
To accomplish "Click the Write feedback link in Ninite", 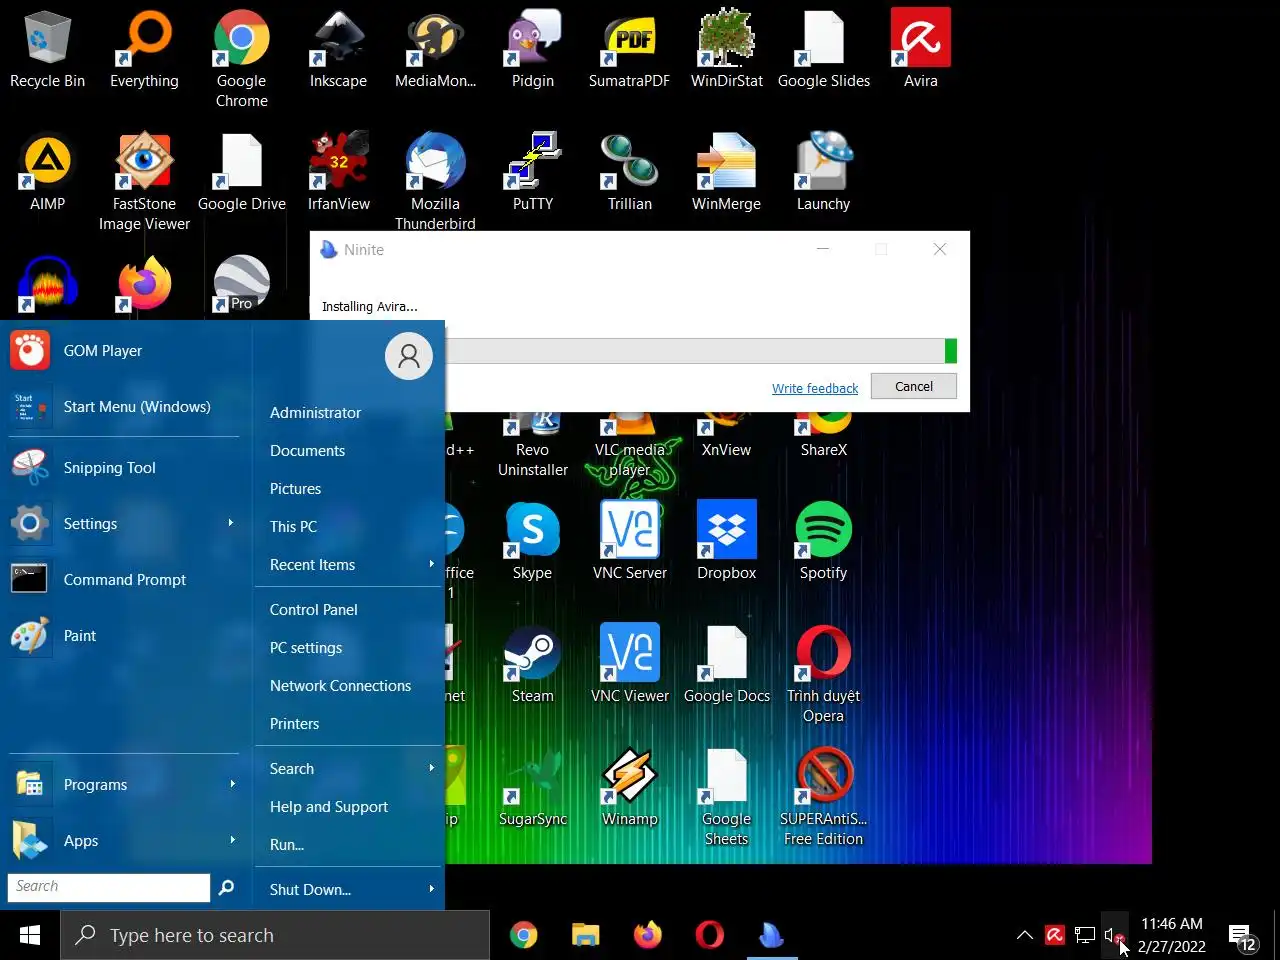I will pyautogui.click(x=814, y=388).
